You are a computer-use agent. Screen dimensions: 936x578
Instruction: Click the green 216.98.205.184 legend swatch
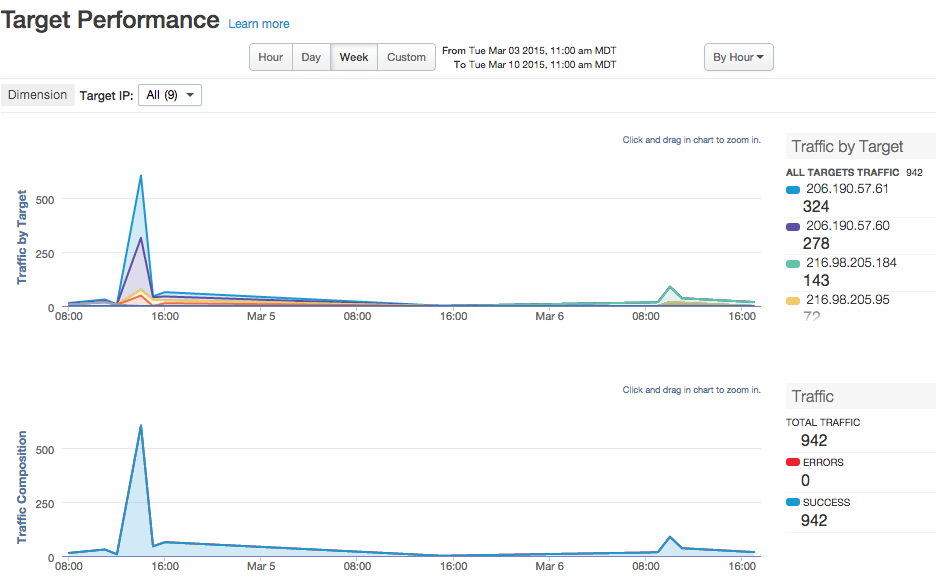point(793,263)
